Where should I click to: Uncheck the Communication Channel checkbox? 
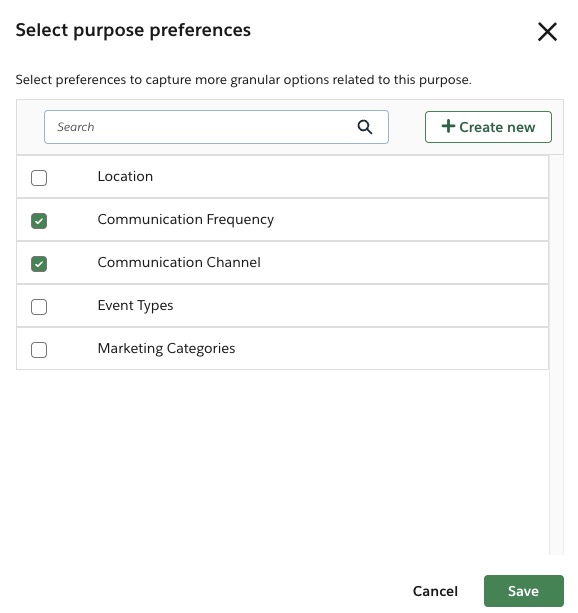click(x=39, y=264)
